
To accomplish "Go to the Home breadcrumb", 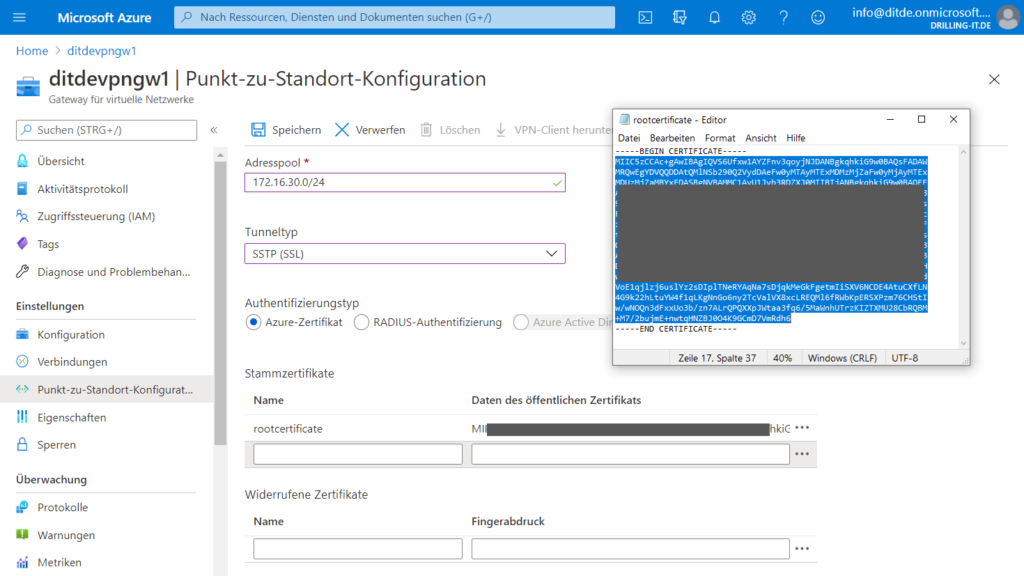I will pyautogui.click(x=32, y=51).
